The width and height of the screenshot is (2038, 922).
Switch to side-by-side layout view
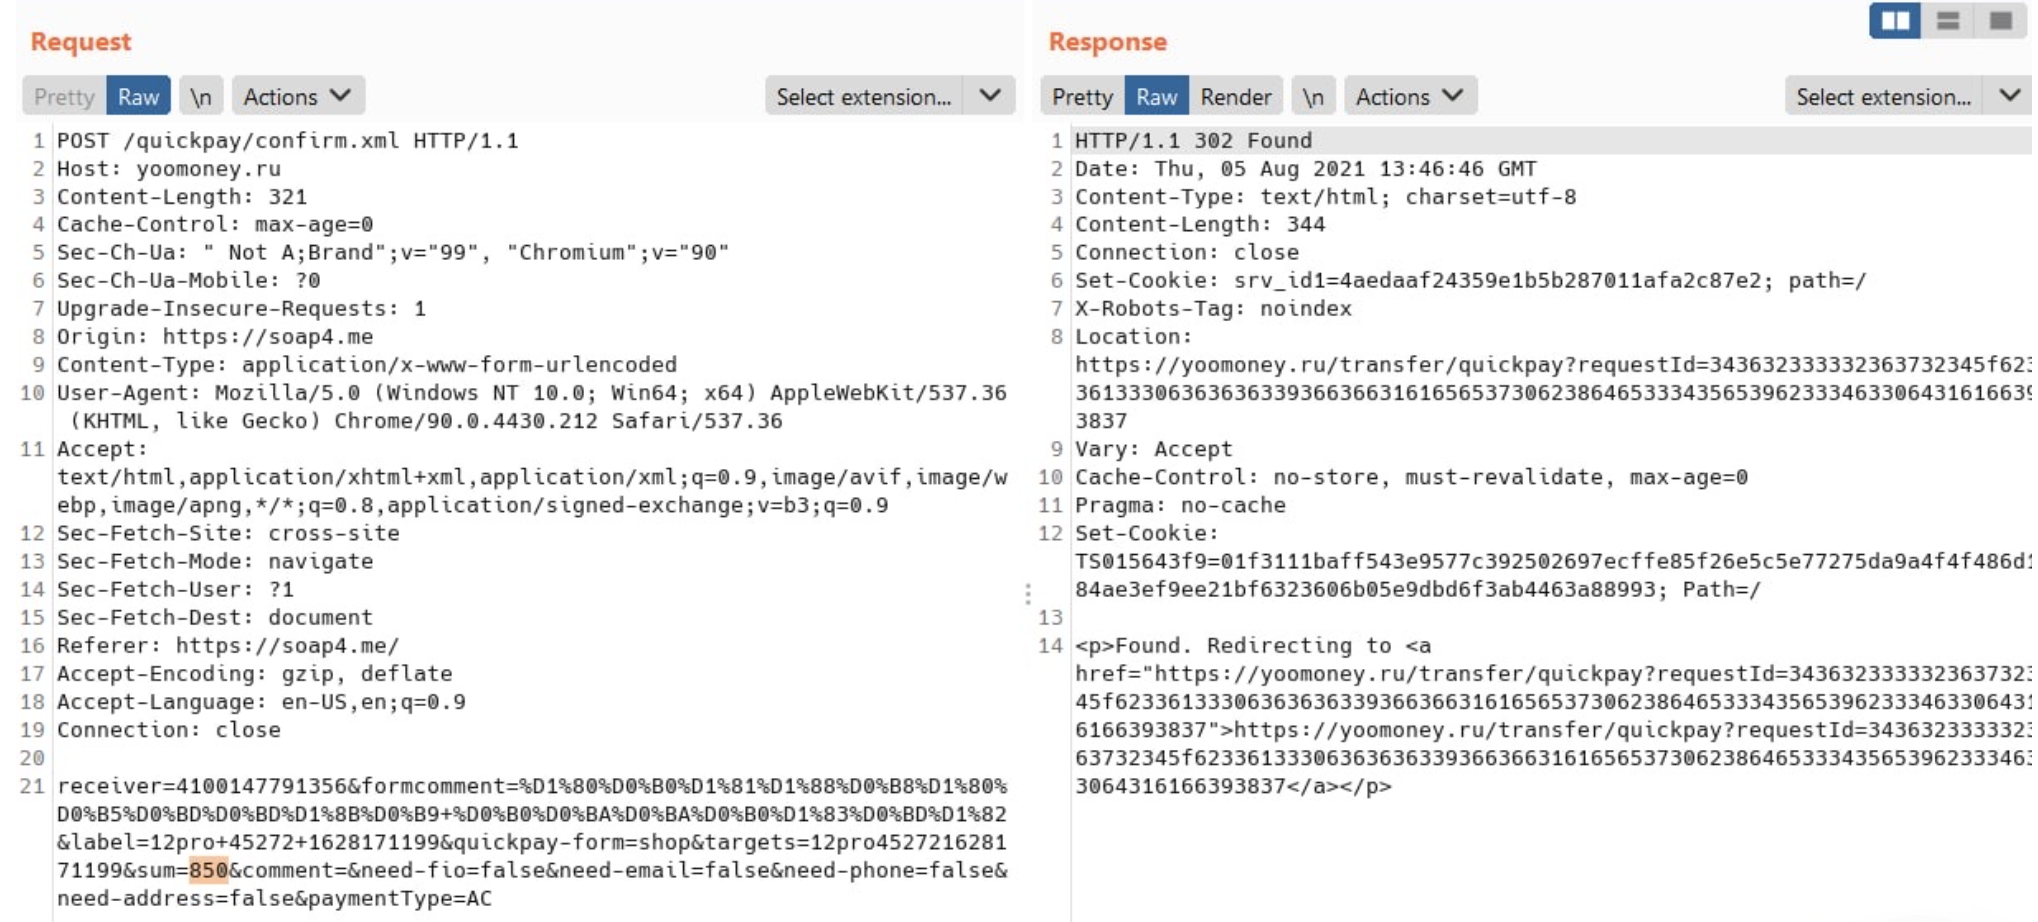click(1894, 21)
